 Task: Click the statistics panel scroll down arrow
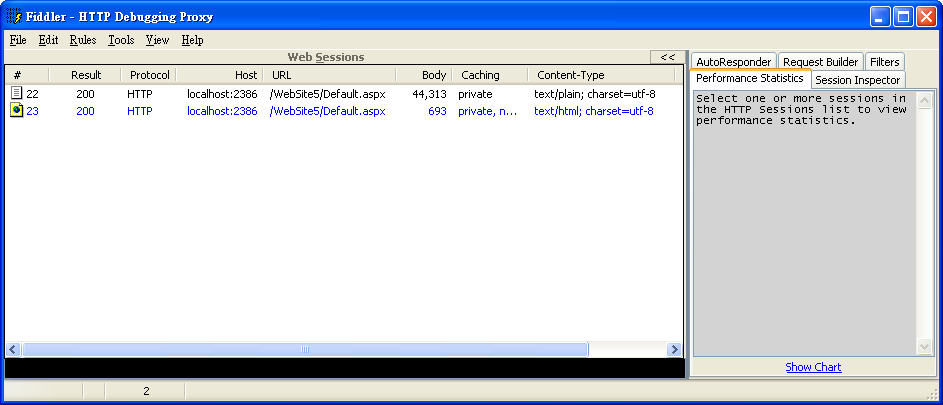click(924, 346)
